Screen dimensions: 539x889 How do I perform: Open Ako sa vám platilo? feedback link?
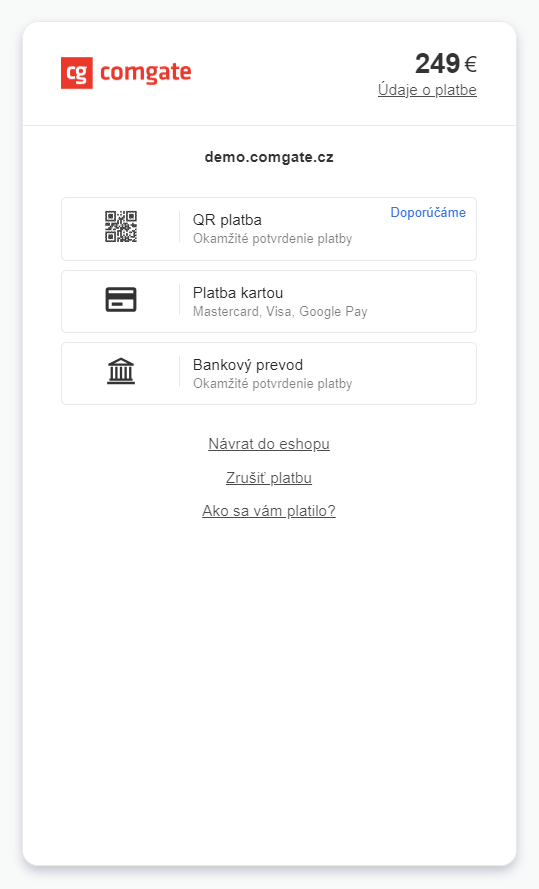pyautogui.click(x=269, y=511)
